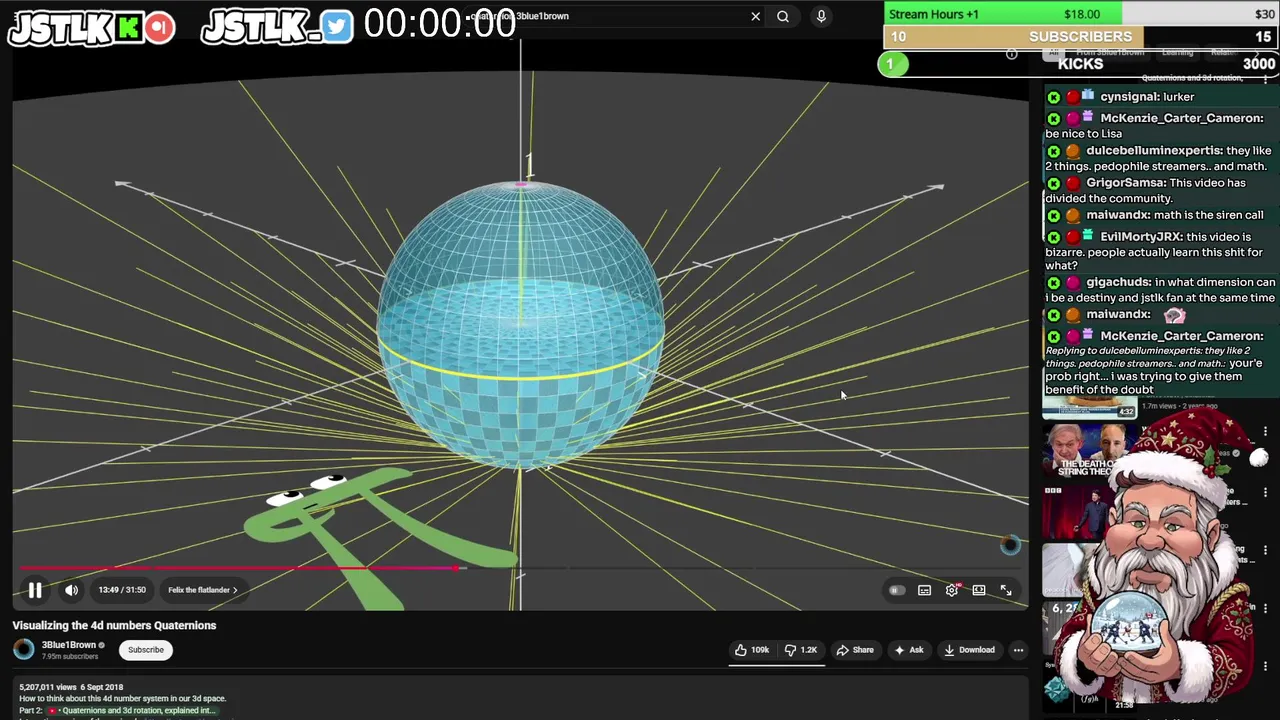Click the Subscribe button
This screenshot has height=720, width=1280.
coord(146,650)
